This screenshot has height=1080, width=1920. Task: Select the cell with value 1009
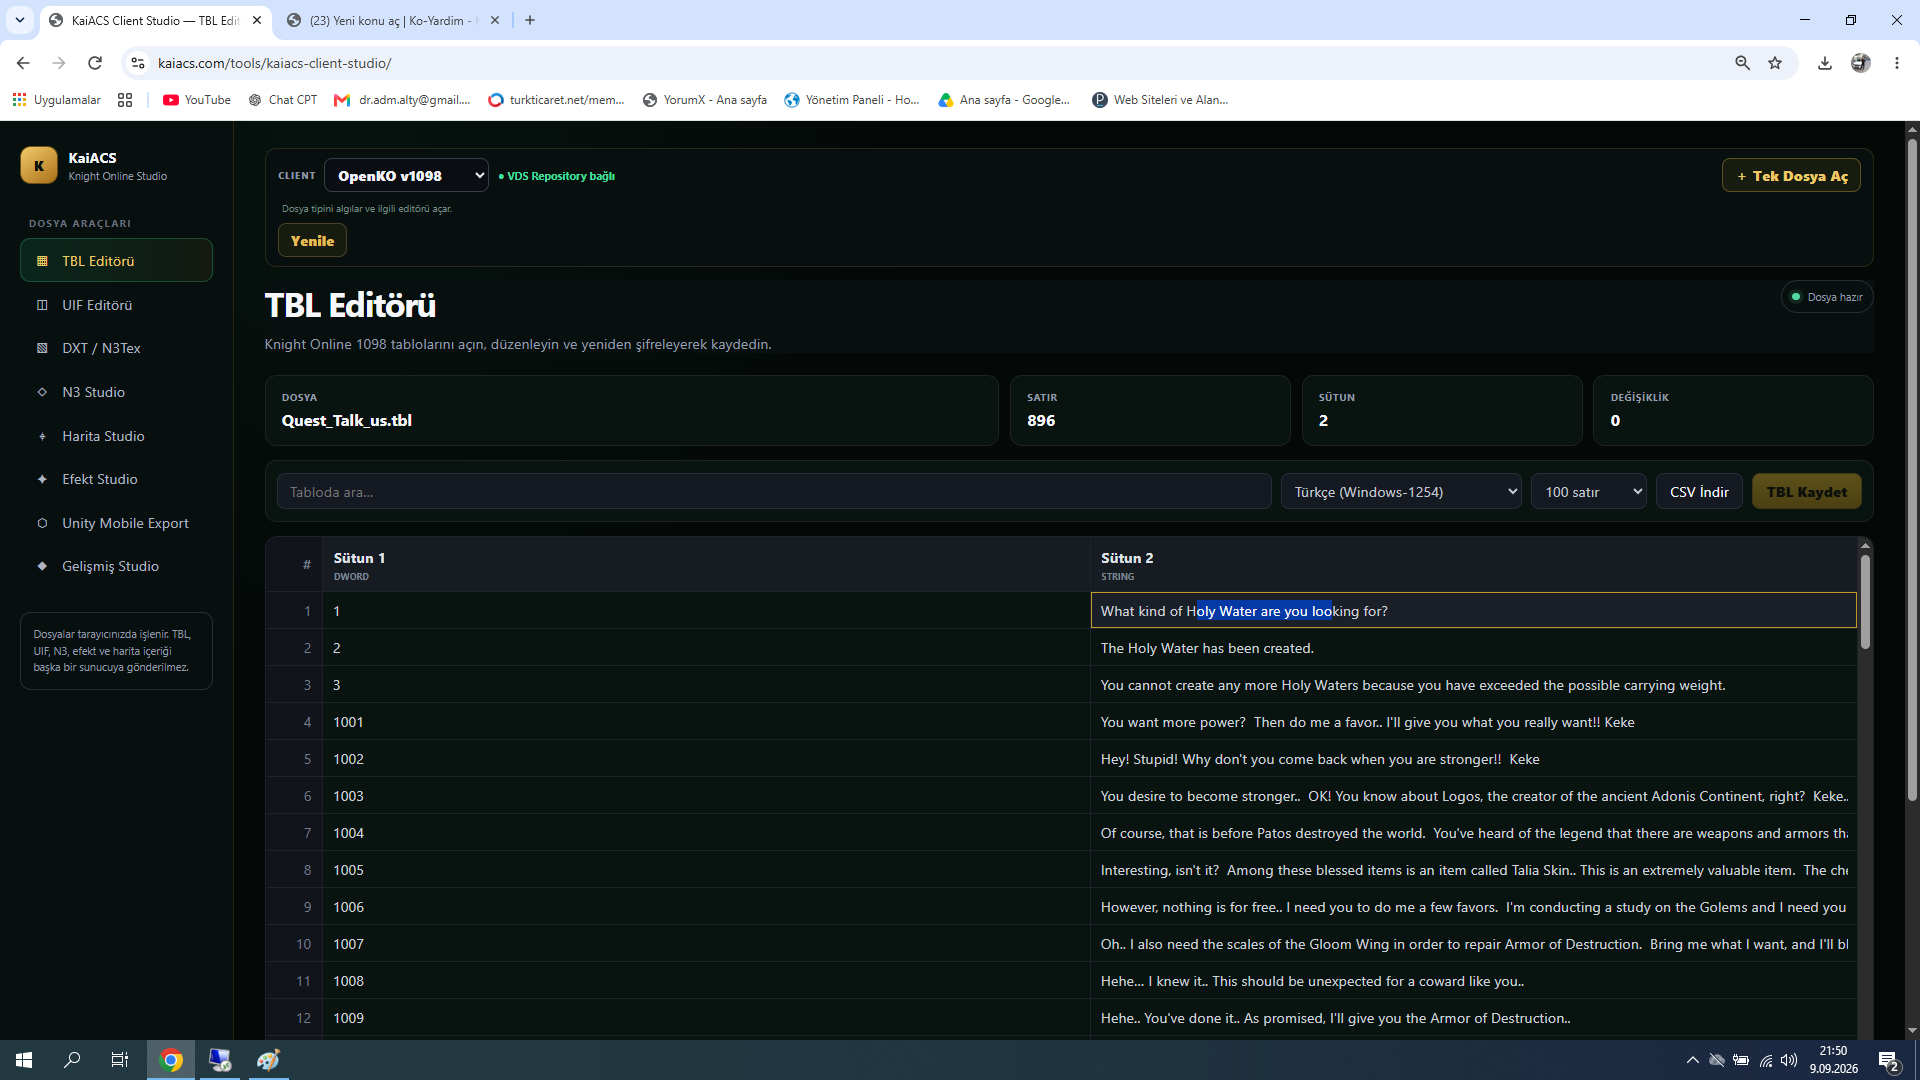click(706, 1018)
